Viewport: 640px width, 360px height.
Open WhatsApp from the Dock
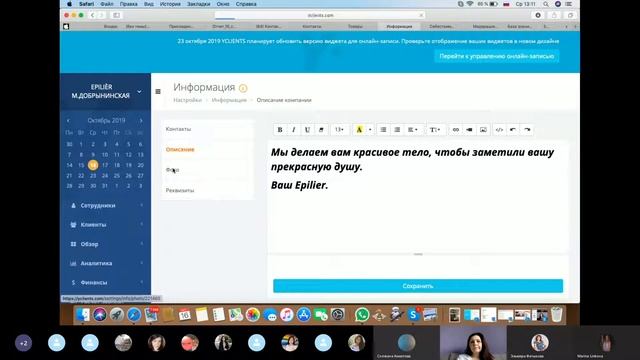click(362, 315)
